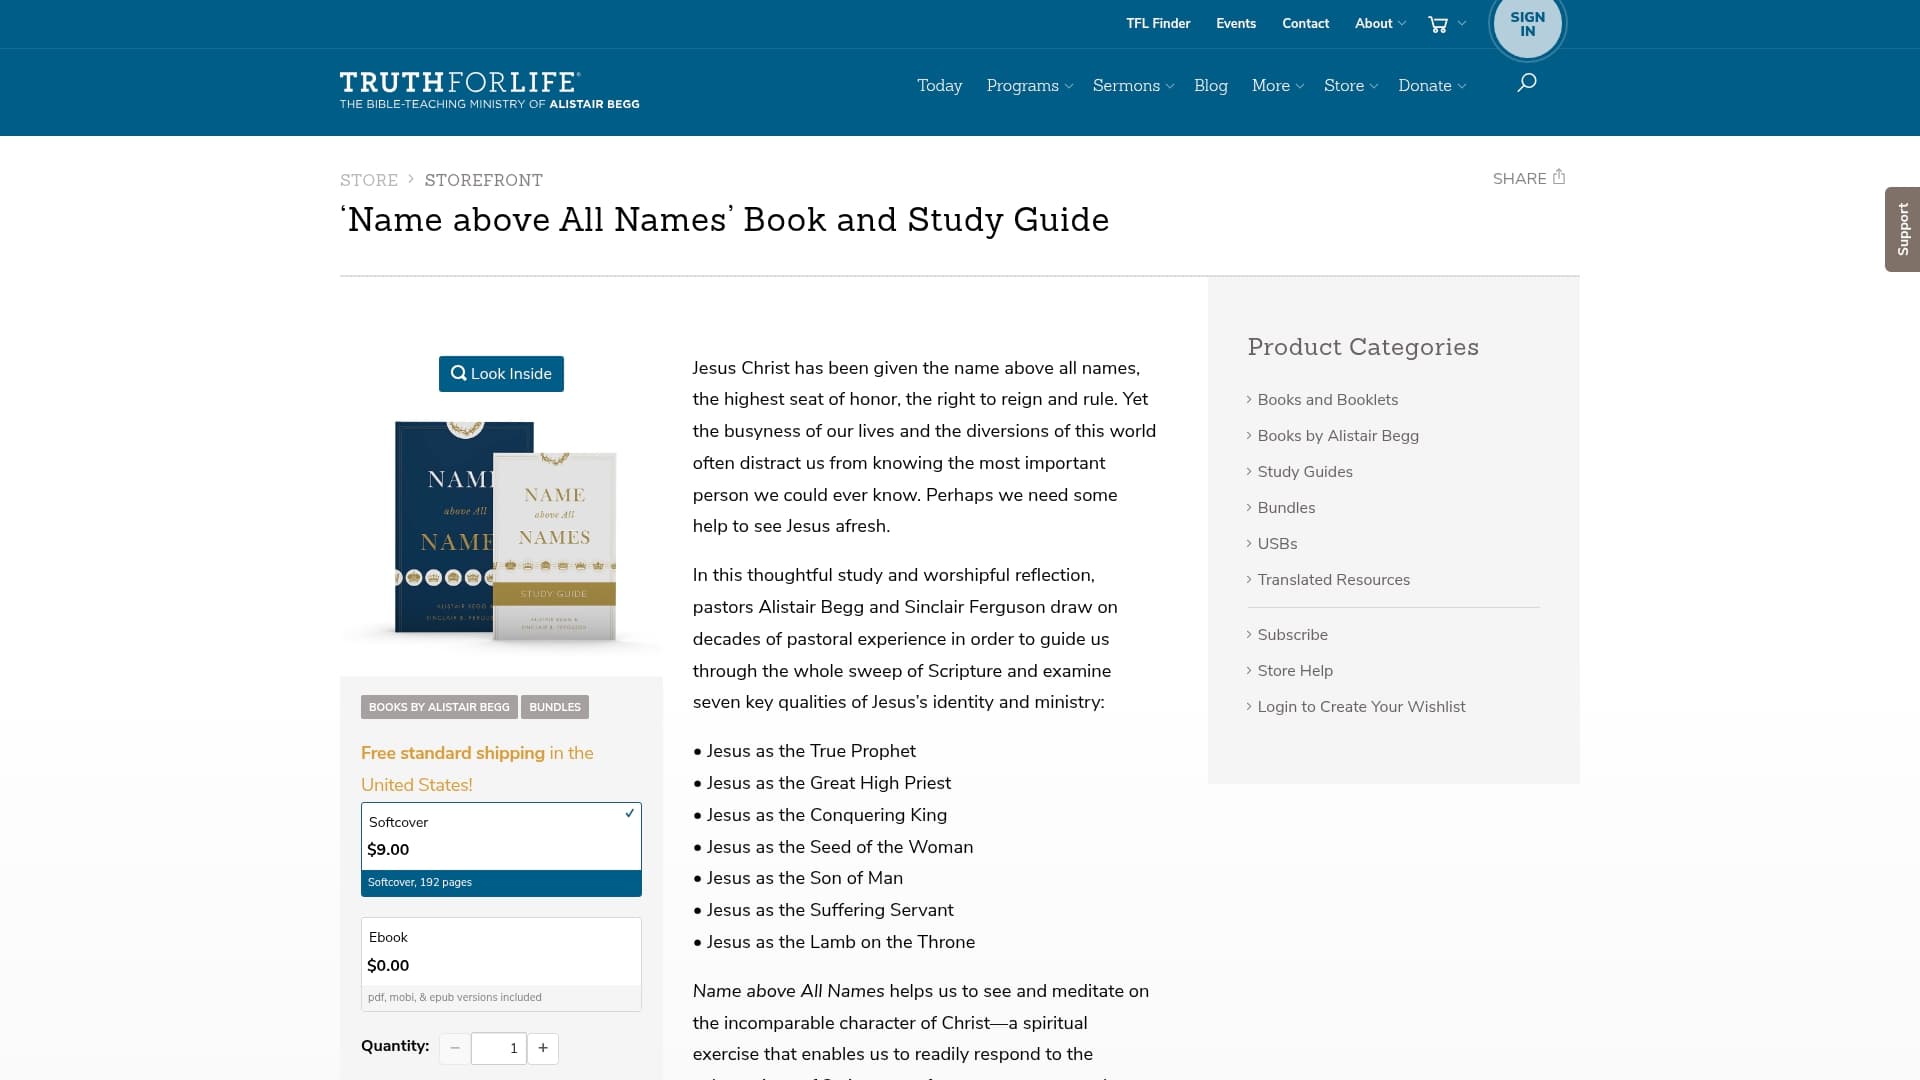Screen dimensions: 1920x1080
Task: Open the Support side tab
Action: [x=1902, y=229]
